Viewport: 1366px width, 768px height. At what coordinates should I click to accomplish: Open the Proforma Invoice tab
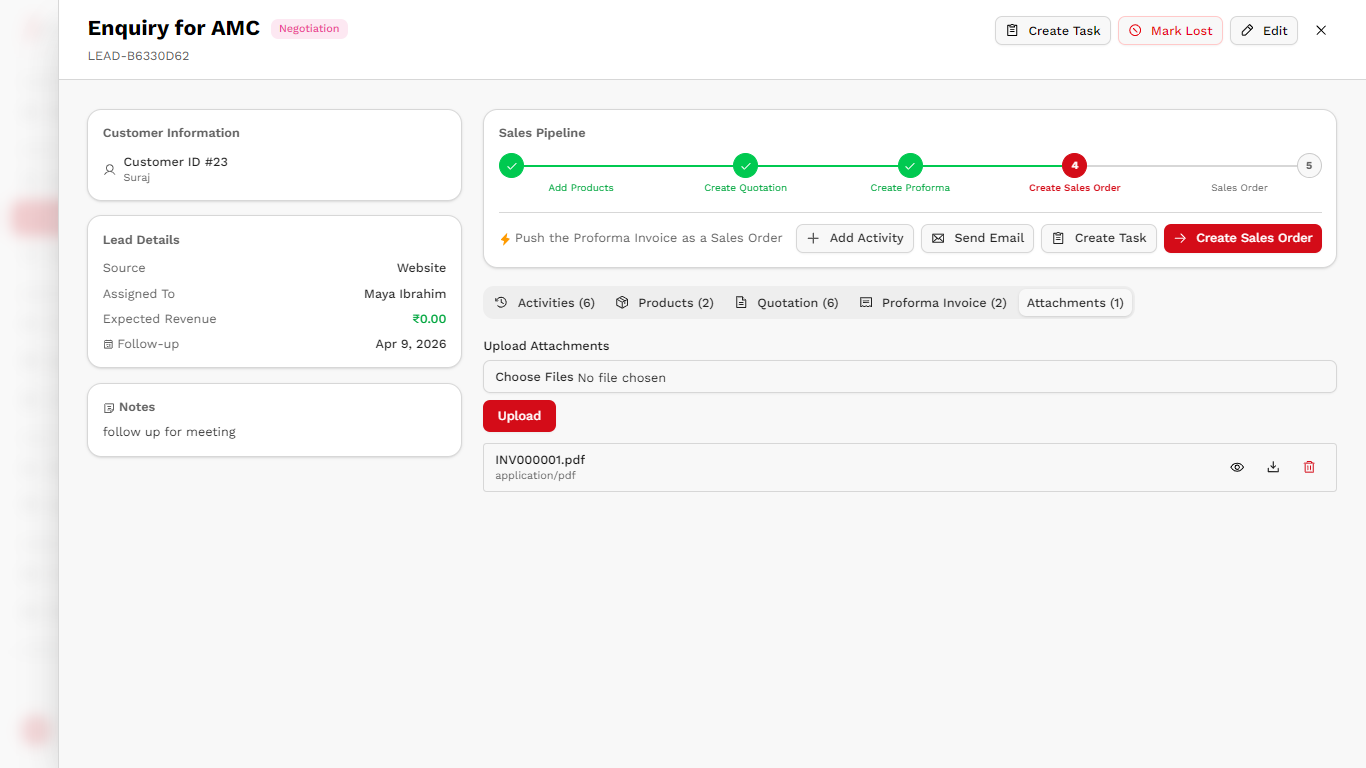tap(932, 302)
